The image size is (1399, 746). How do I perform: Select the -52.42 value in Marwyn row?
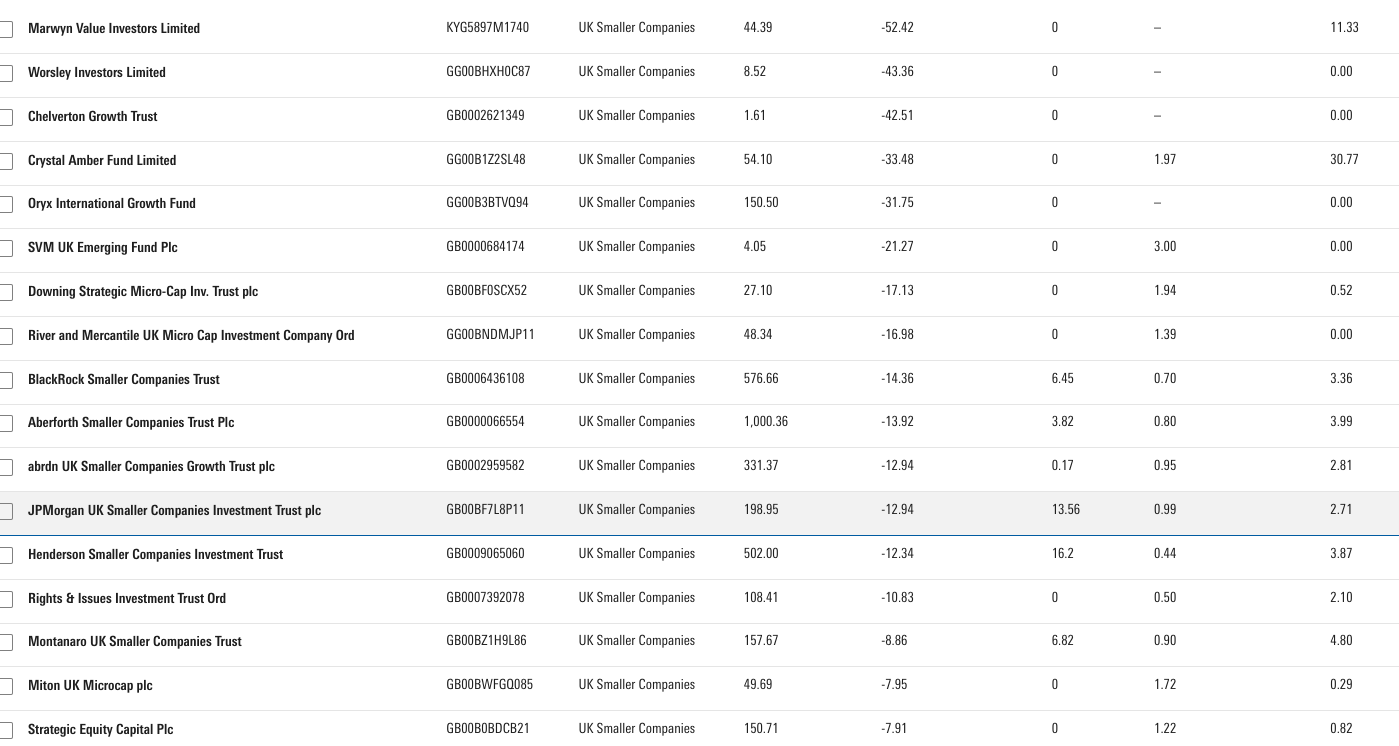point(897,27)
